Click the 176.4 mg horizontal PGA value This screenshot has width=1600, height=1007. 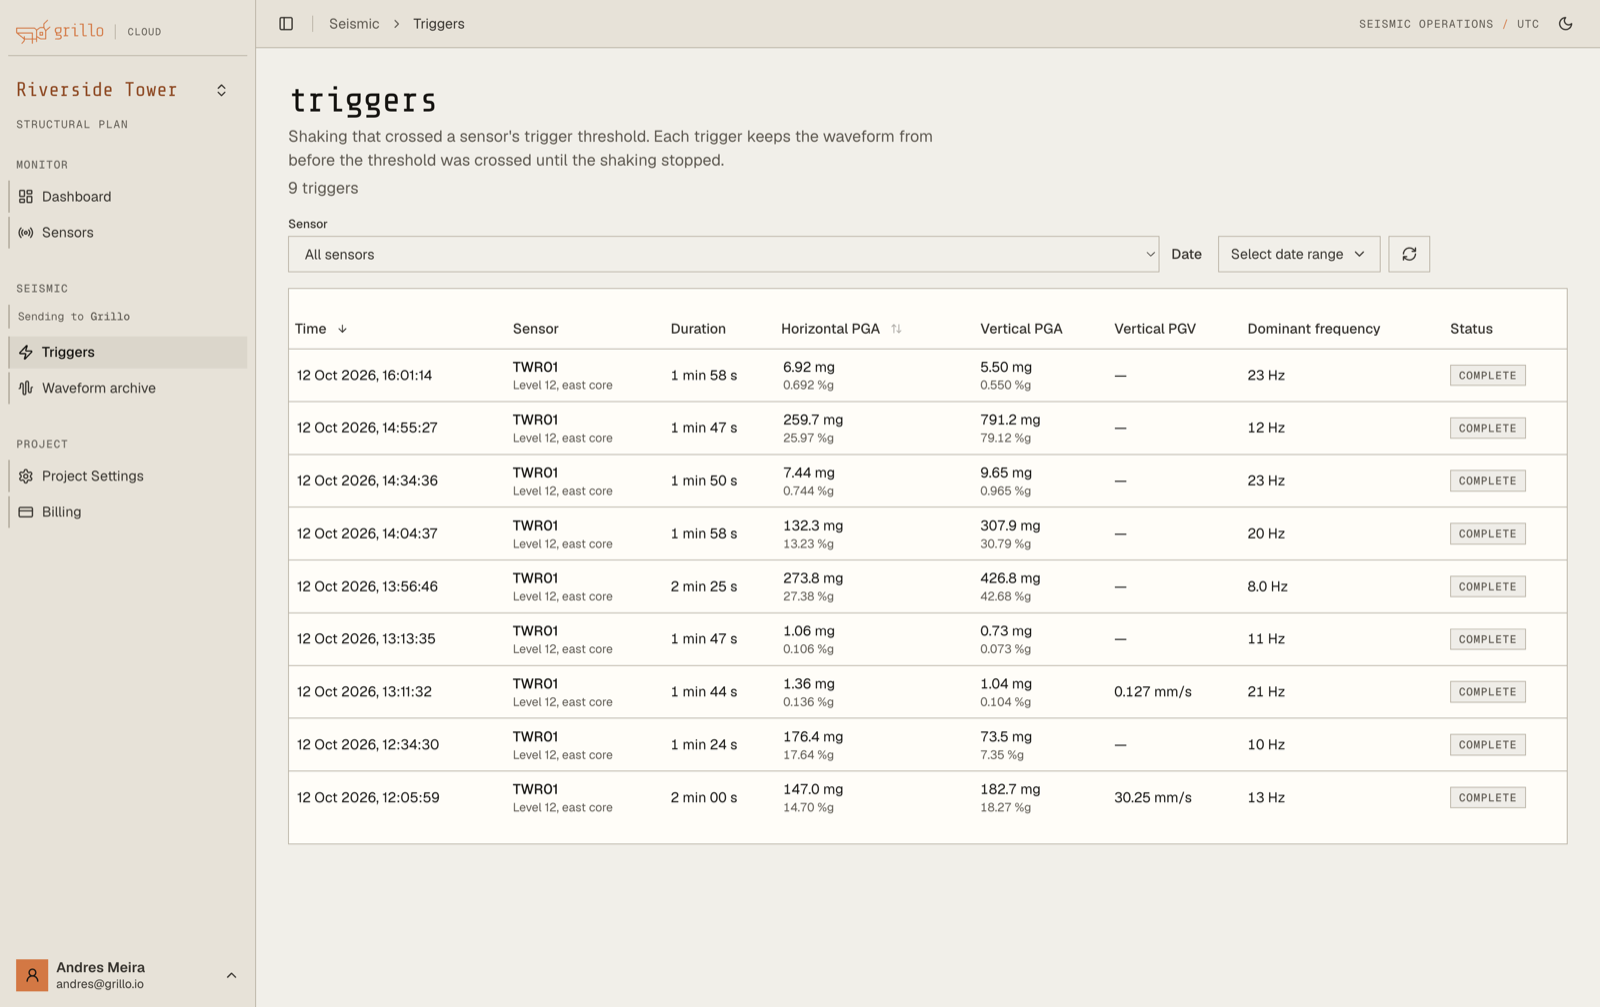coord(813,737)
